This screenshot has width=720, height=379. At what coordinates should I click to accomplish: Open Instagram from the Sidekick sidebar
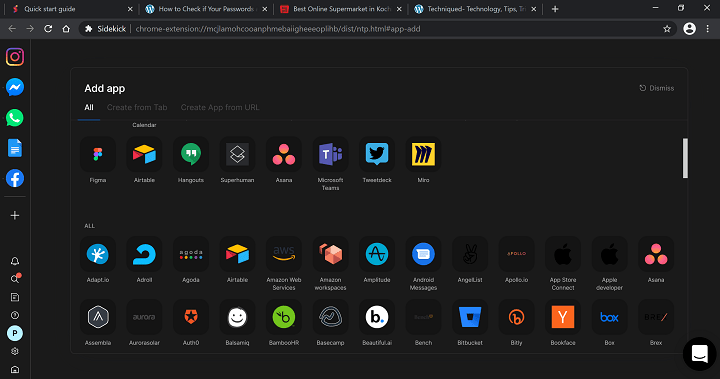[15, 57]
